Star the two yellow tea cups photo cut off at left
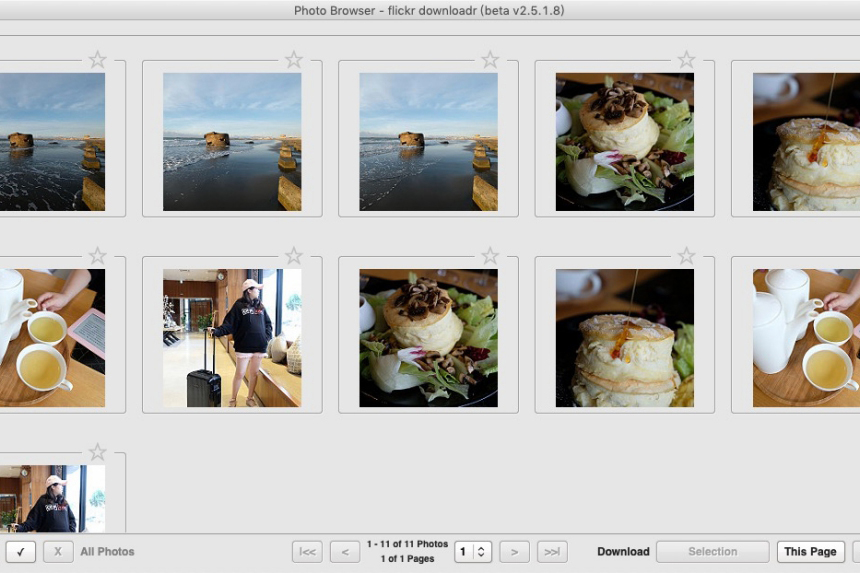860x573 pixels. (98, 256)
